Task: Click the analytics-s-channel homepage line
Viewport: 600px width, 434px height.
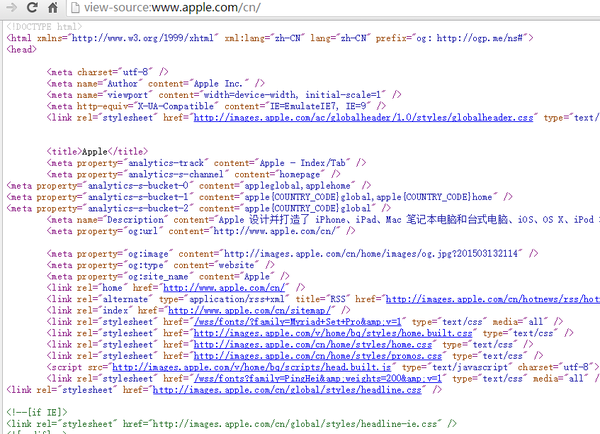Action: (x=194, y=175)
